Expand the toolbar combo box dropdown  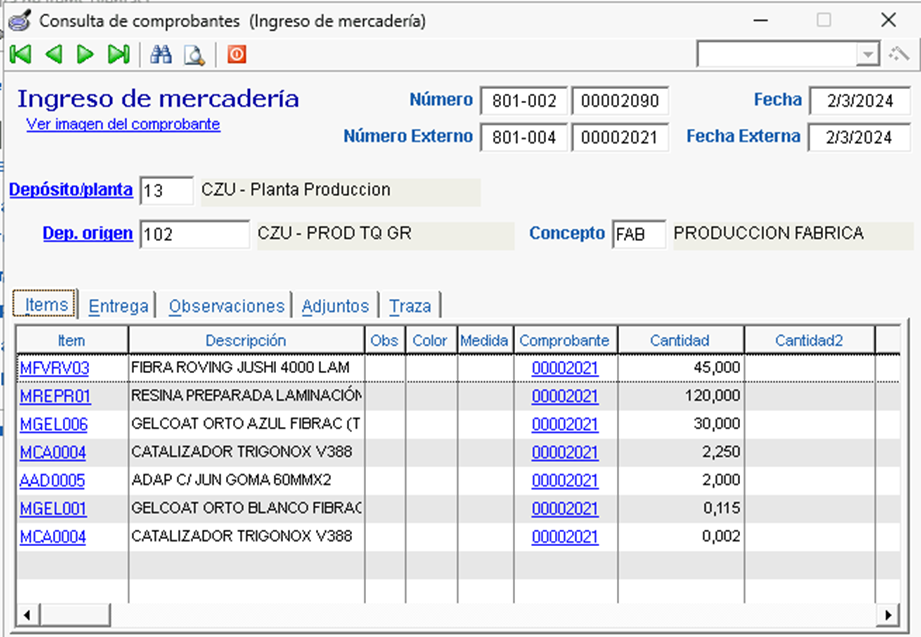click(x=867, y=55)
